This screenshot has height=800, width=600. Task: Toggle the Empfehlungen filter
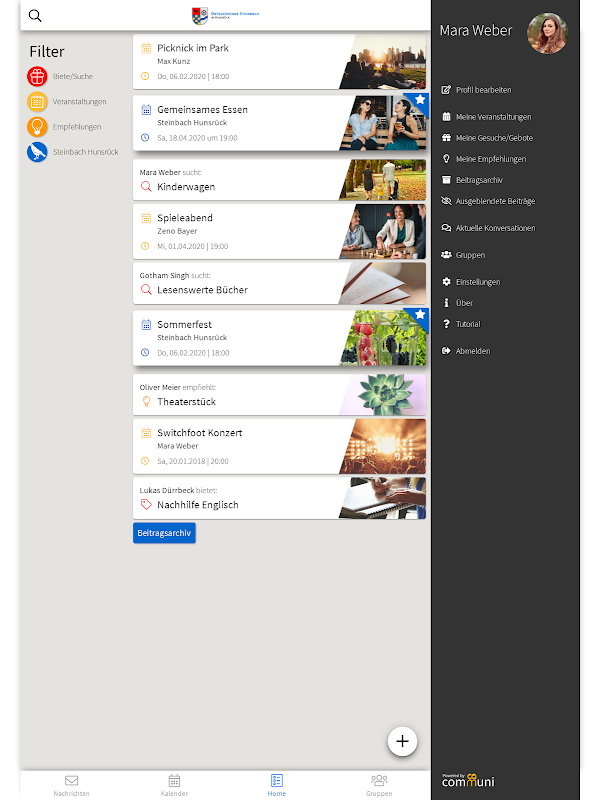point(37,127)
